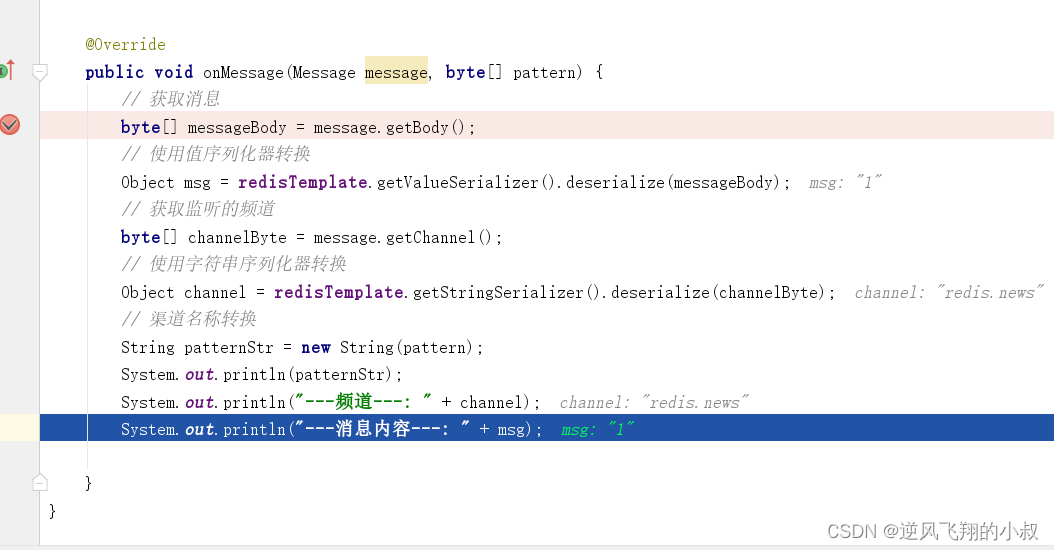Click the inline debug value msg: "1" on Object msg line

pos(844,183)
